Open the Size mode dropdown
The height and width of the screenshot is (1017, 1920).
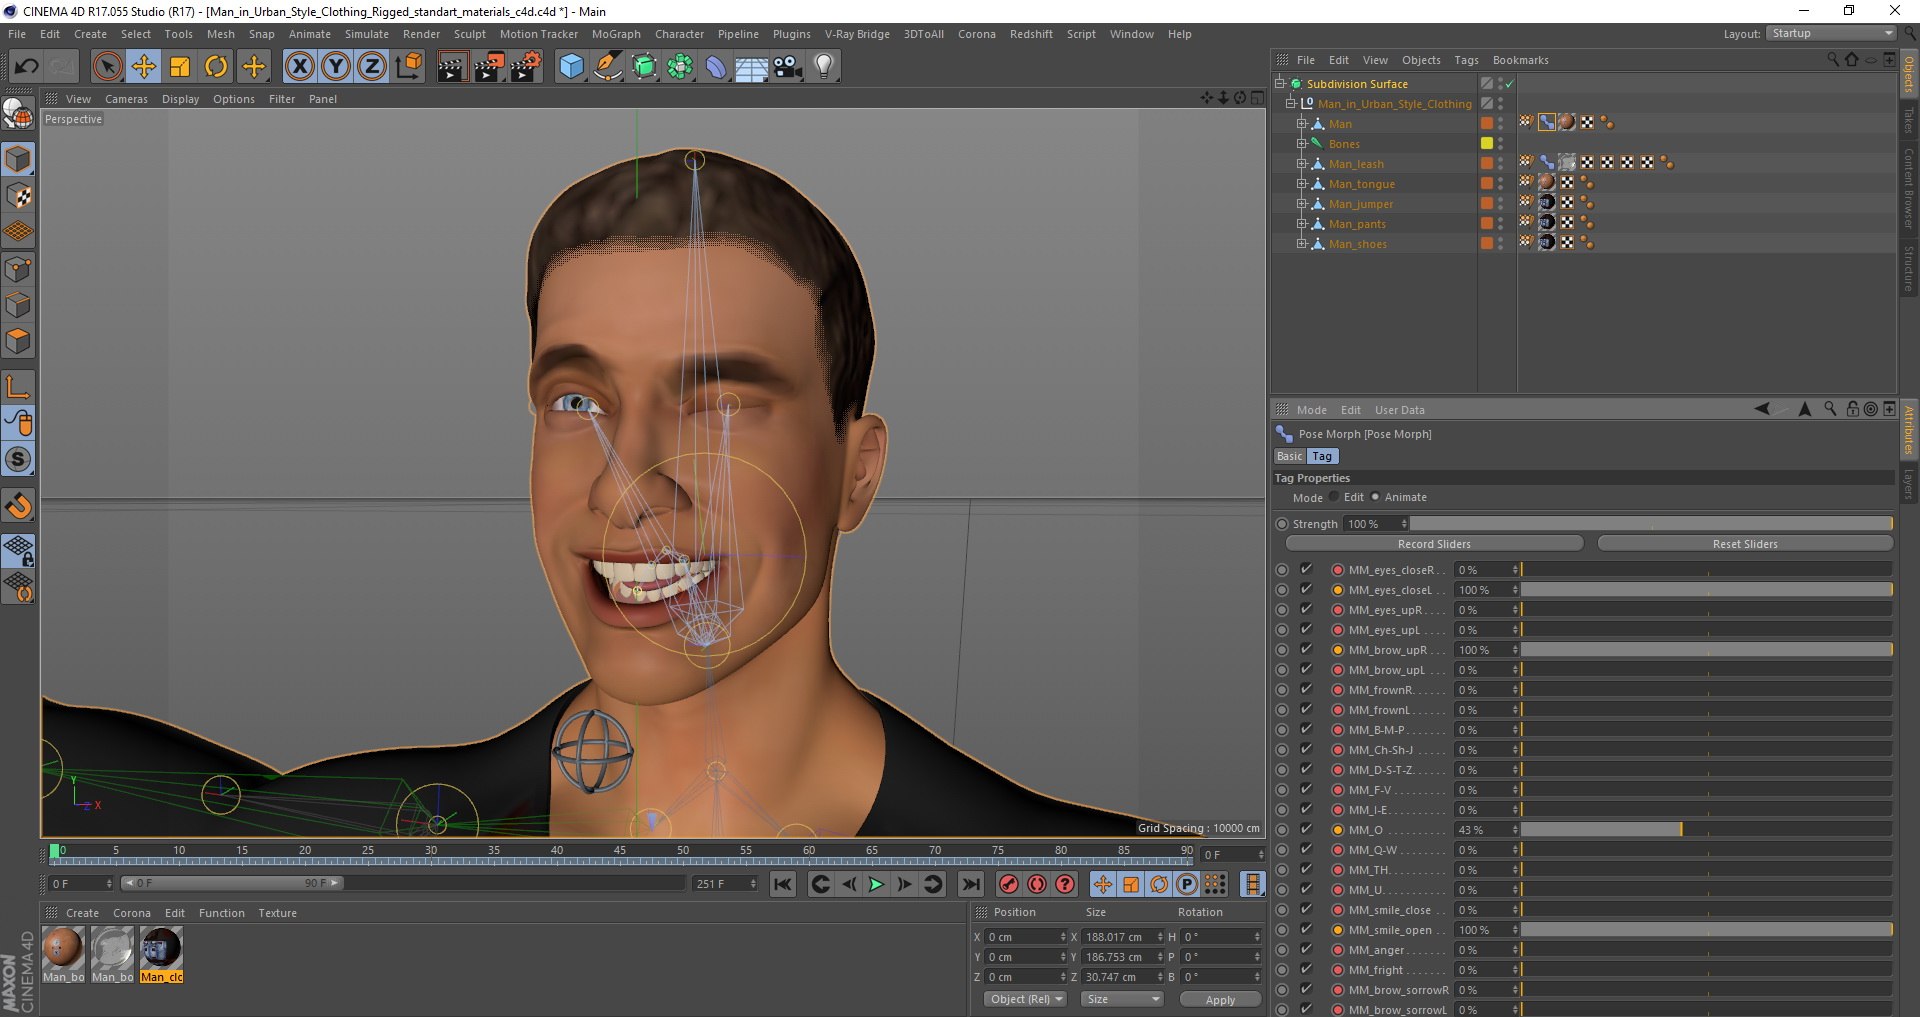coord(1122,999)
